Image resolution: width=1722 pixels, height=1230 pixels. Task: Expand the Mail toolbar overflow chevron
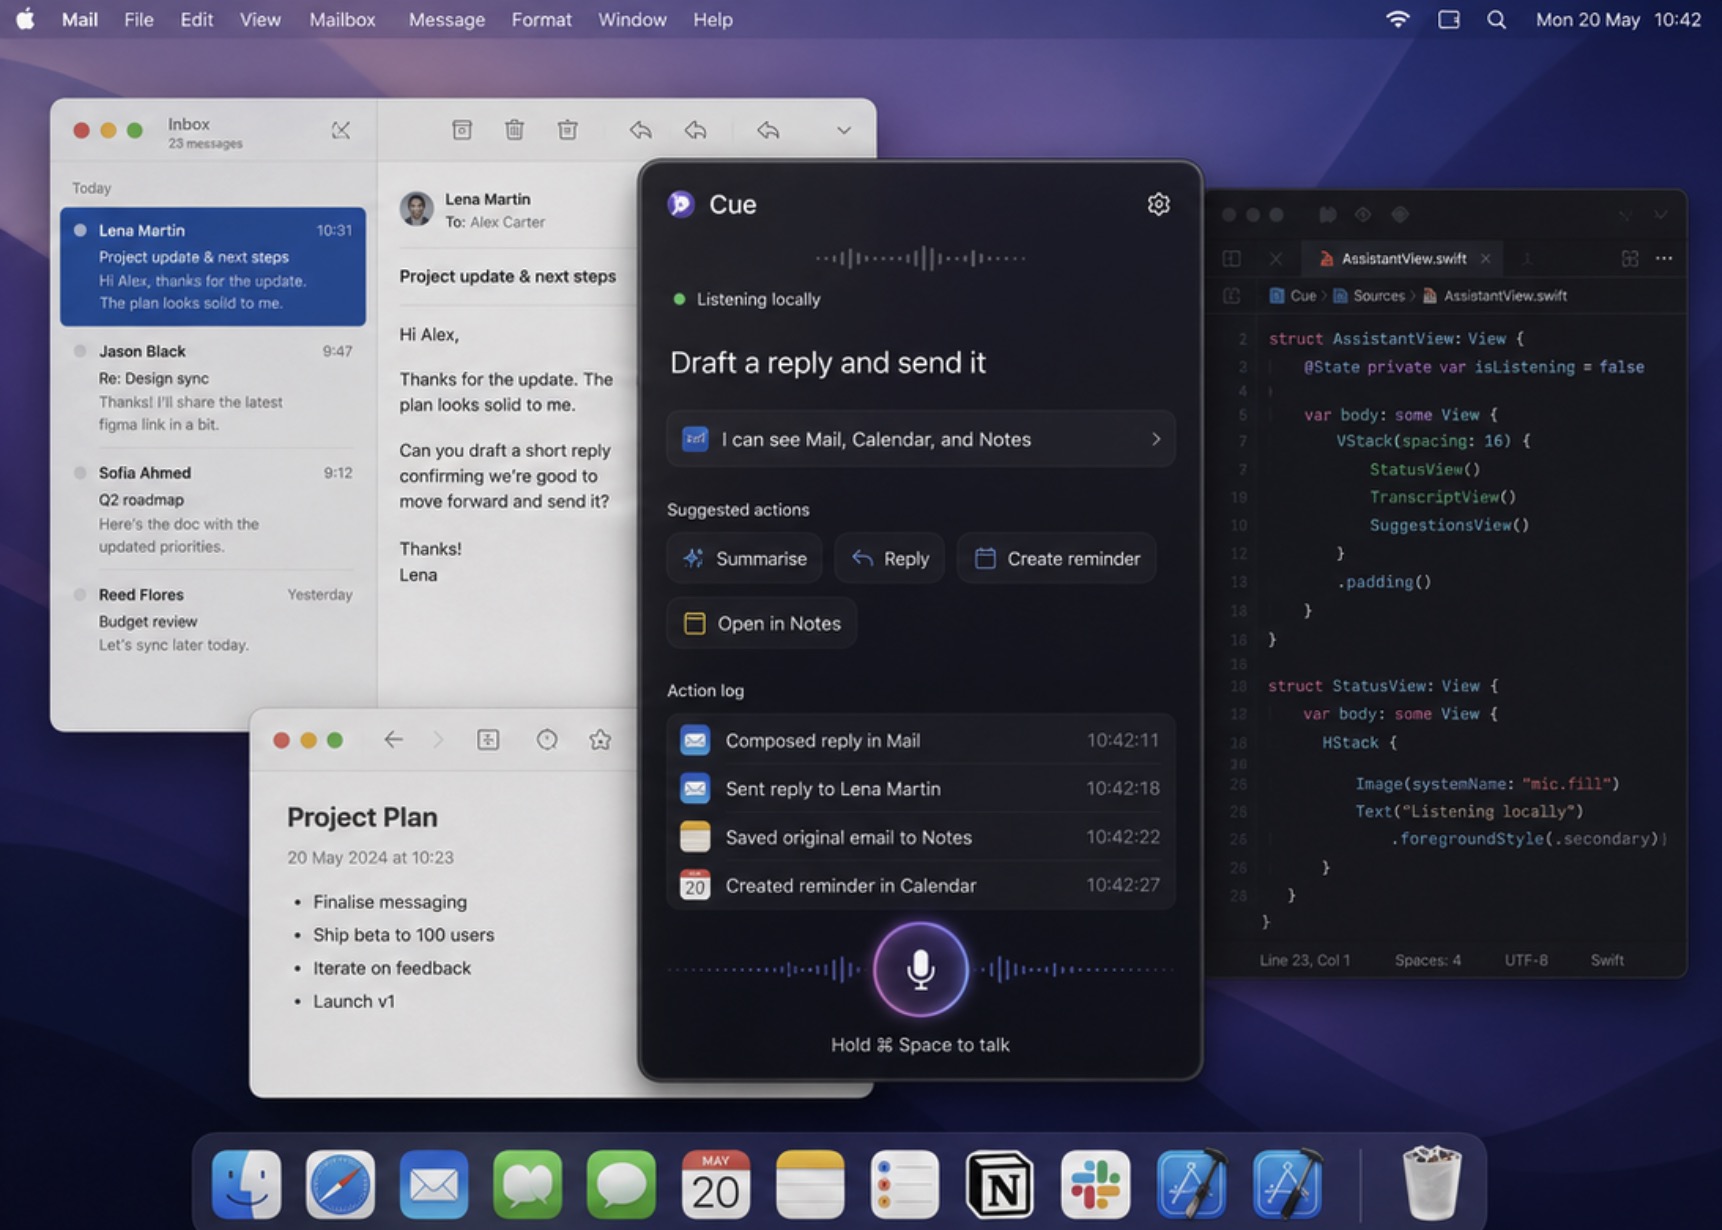(x=844, y=130)
